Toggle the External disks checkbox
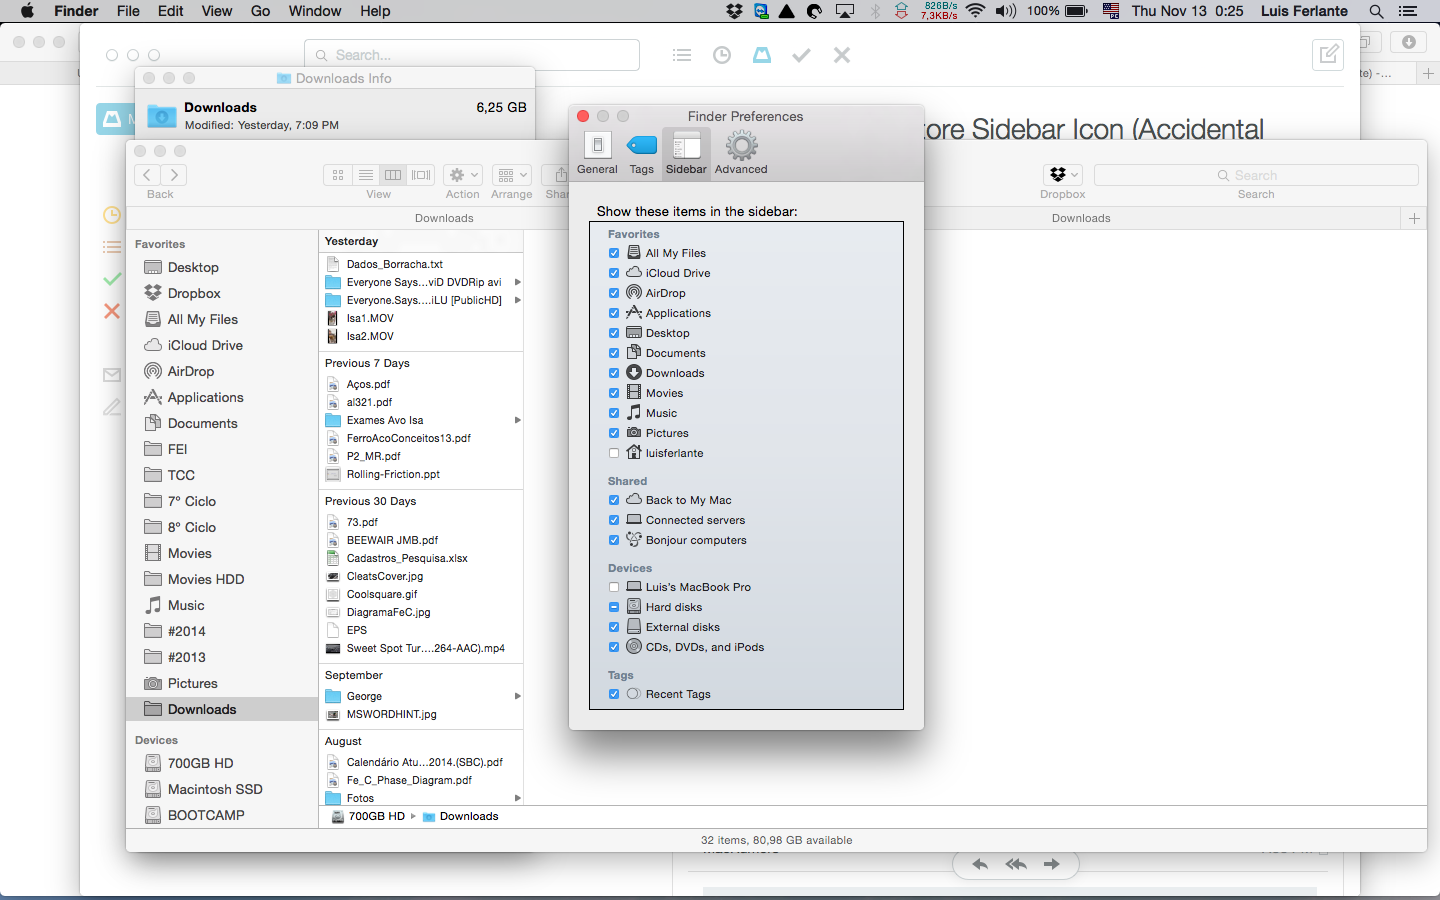Image resolution: width=1440 pixels, height=900 pixels. 614,627
